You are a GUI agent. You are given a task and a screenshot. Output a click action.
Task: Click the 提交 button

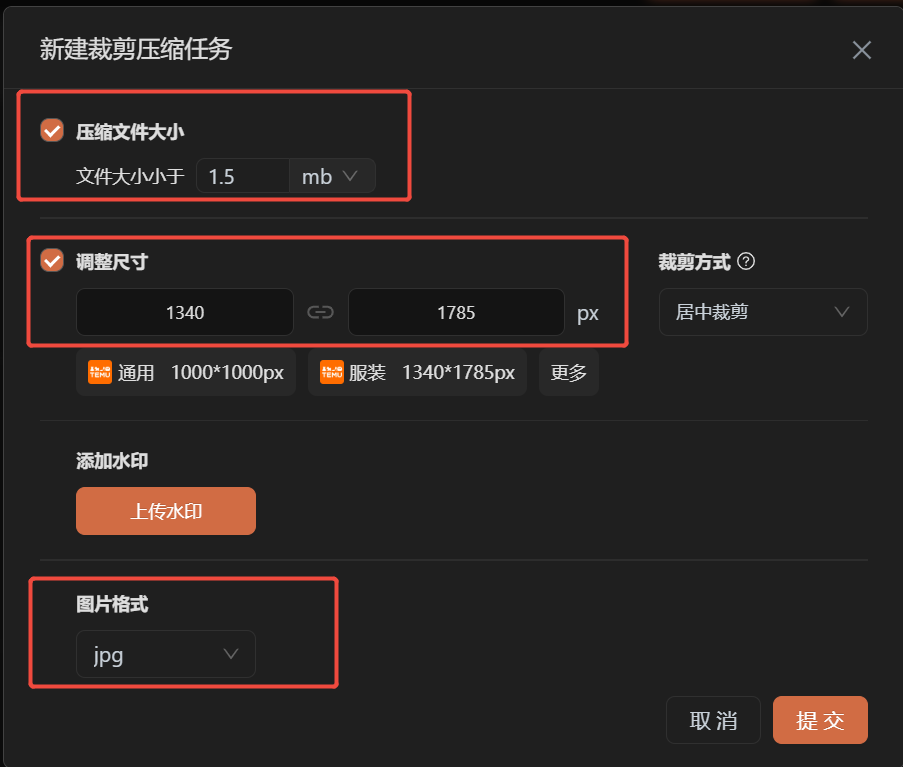point(820,720)
